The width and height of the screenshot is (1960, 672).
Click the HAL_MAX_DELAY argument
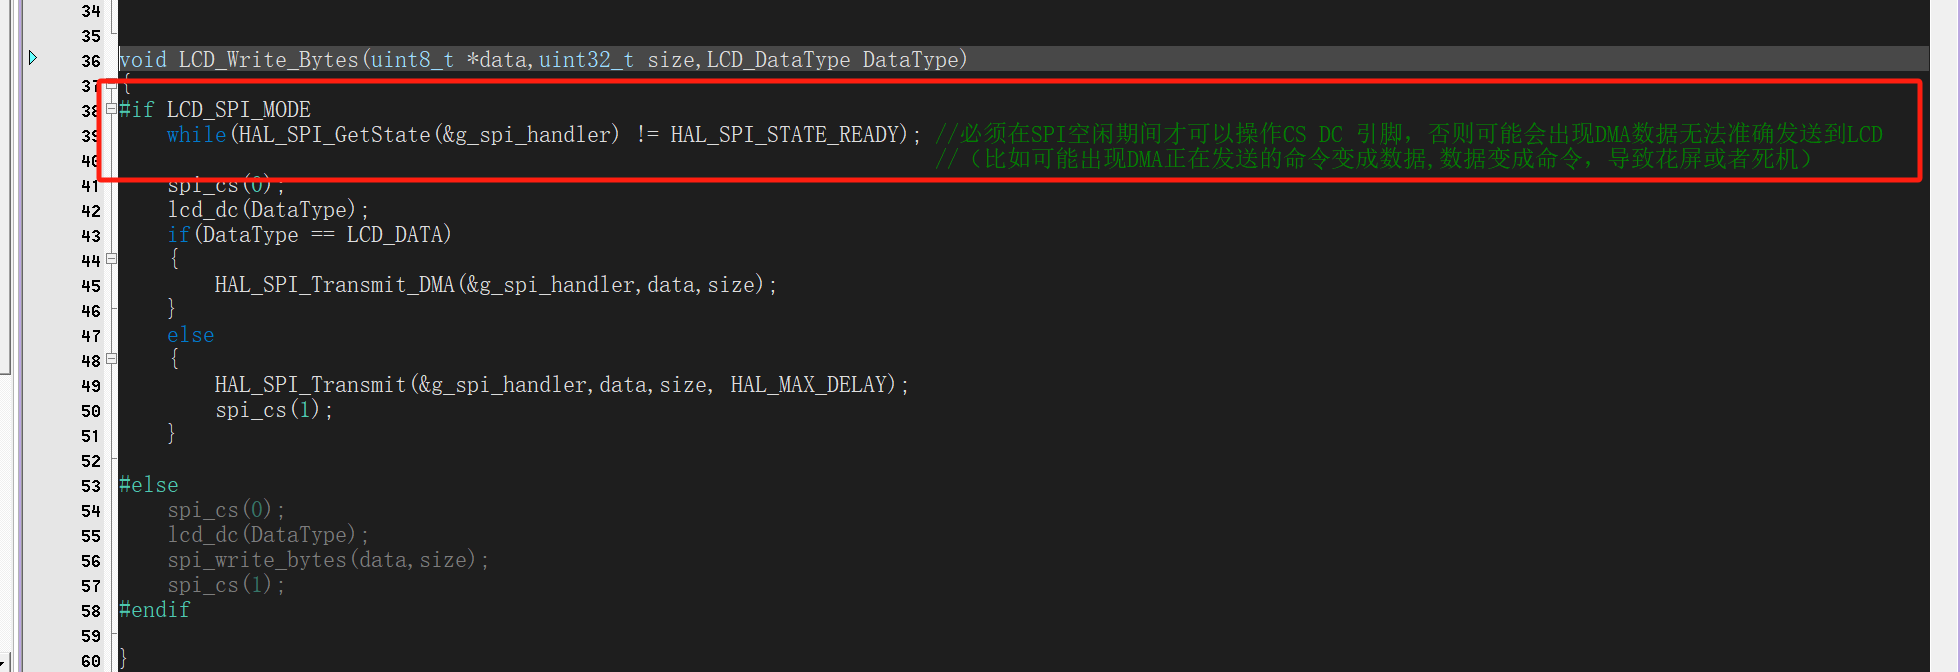[x=807, y=385]
